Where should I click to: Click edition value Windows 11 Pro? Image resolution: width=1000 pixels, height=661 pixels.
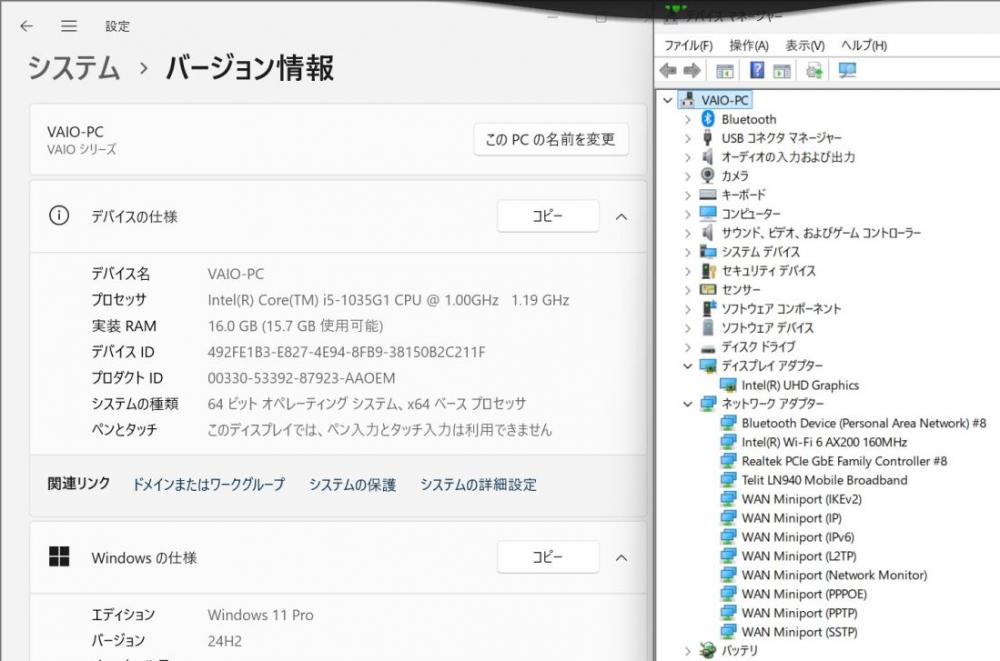click(x=260, y=615)
